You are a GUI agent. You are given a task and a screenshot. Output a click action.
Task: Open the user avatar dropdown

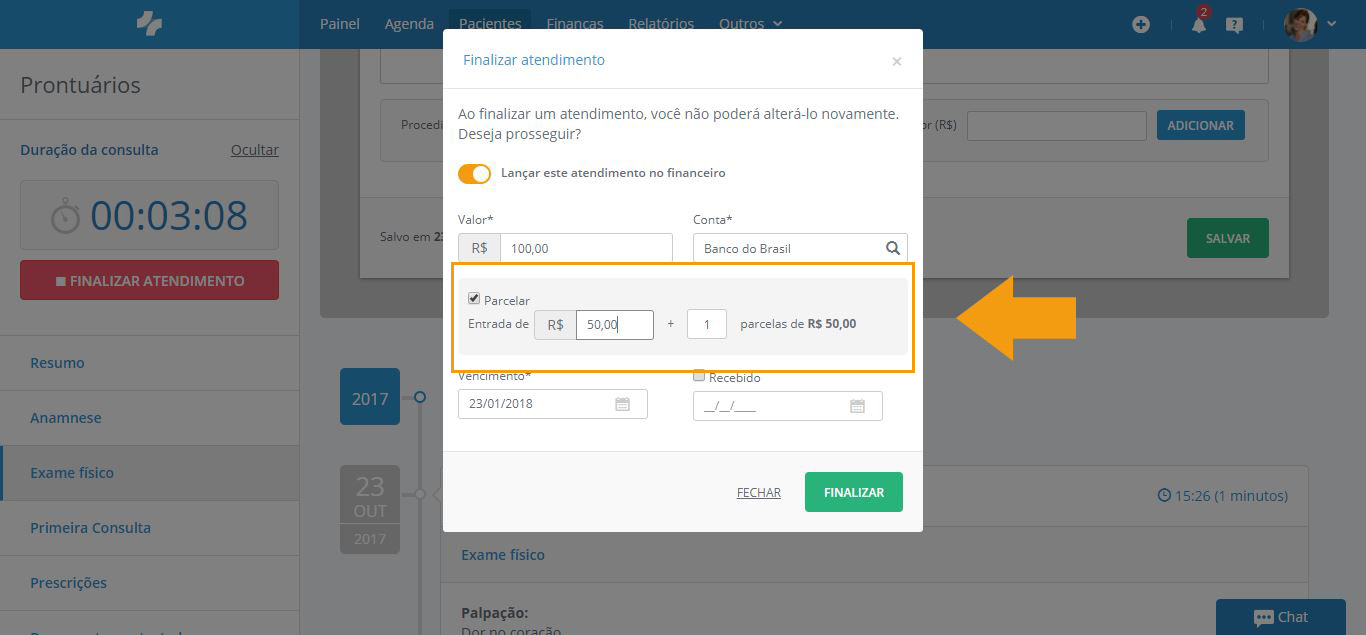click(x=1310, y=24)
